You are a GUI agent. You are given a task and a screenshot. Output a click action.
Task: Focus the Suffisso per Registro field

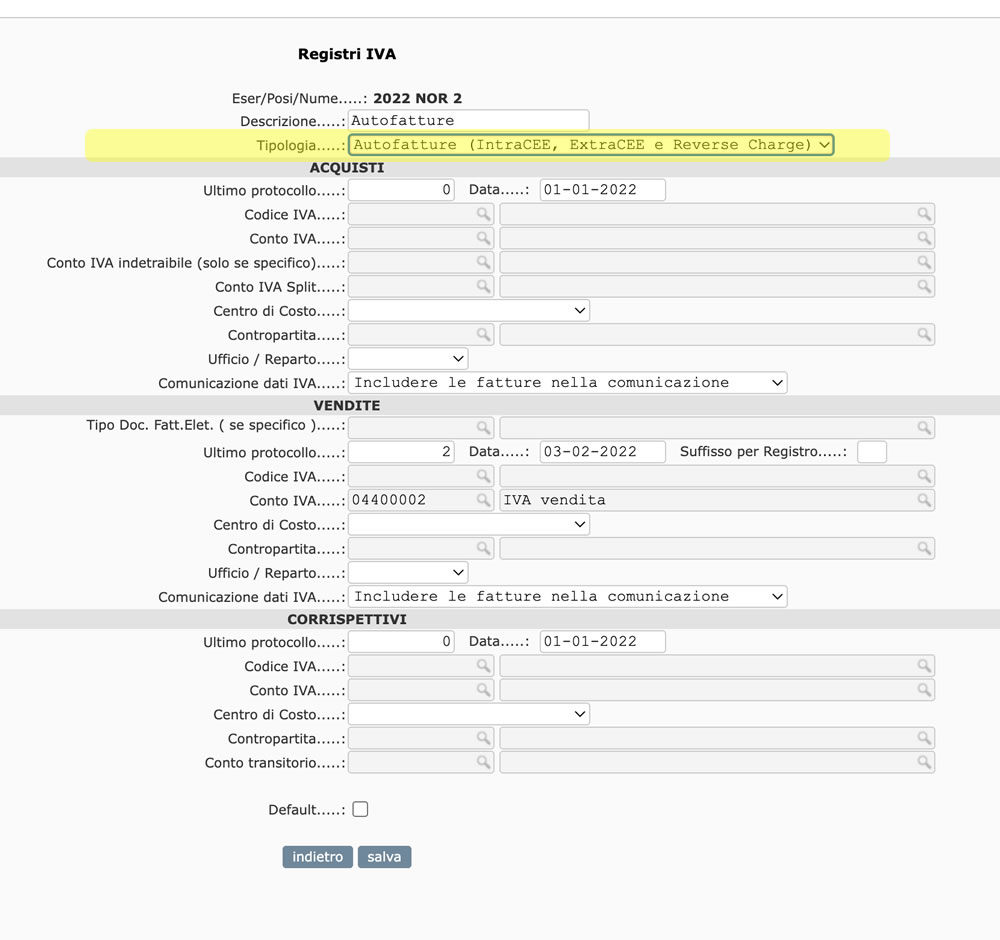point(872,452)
